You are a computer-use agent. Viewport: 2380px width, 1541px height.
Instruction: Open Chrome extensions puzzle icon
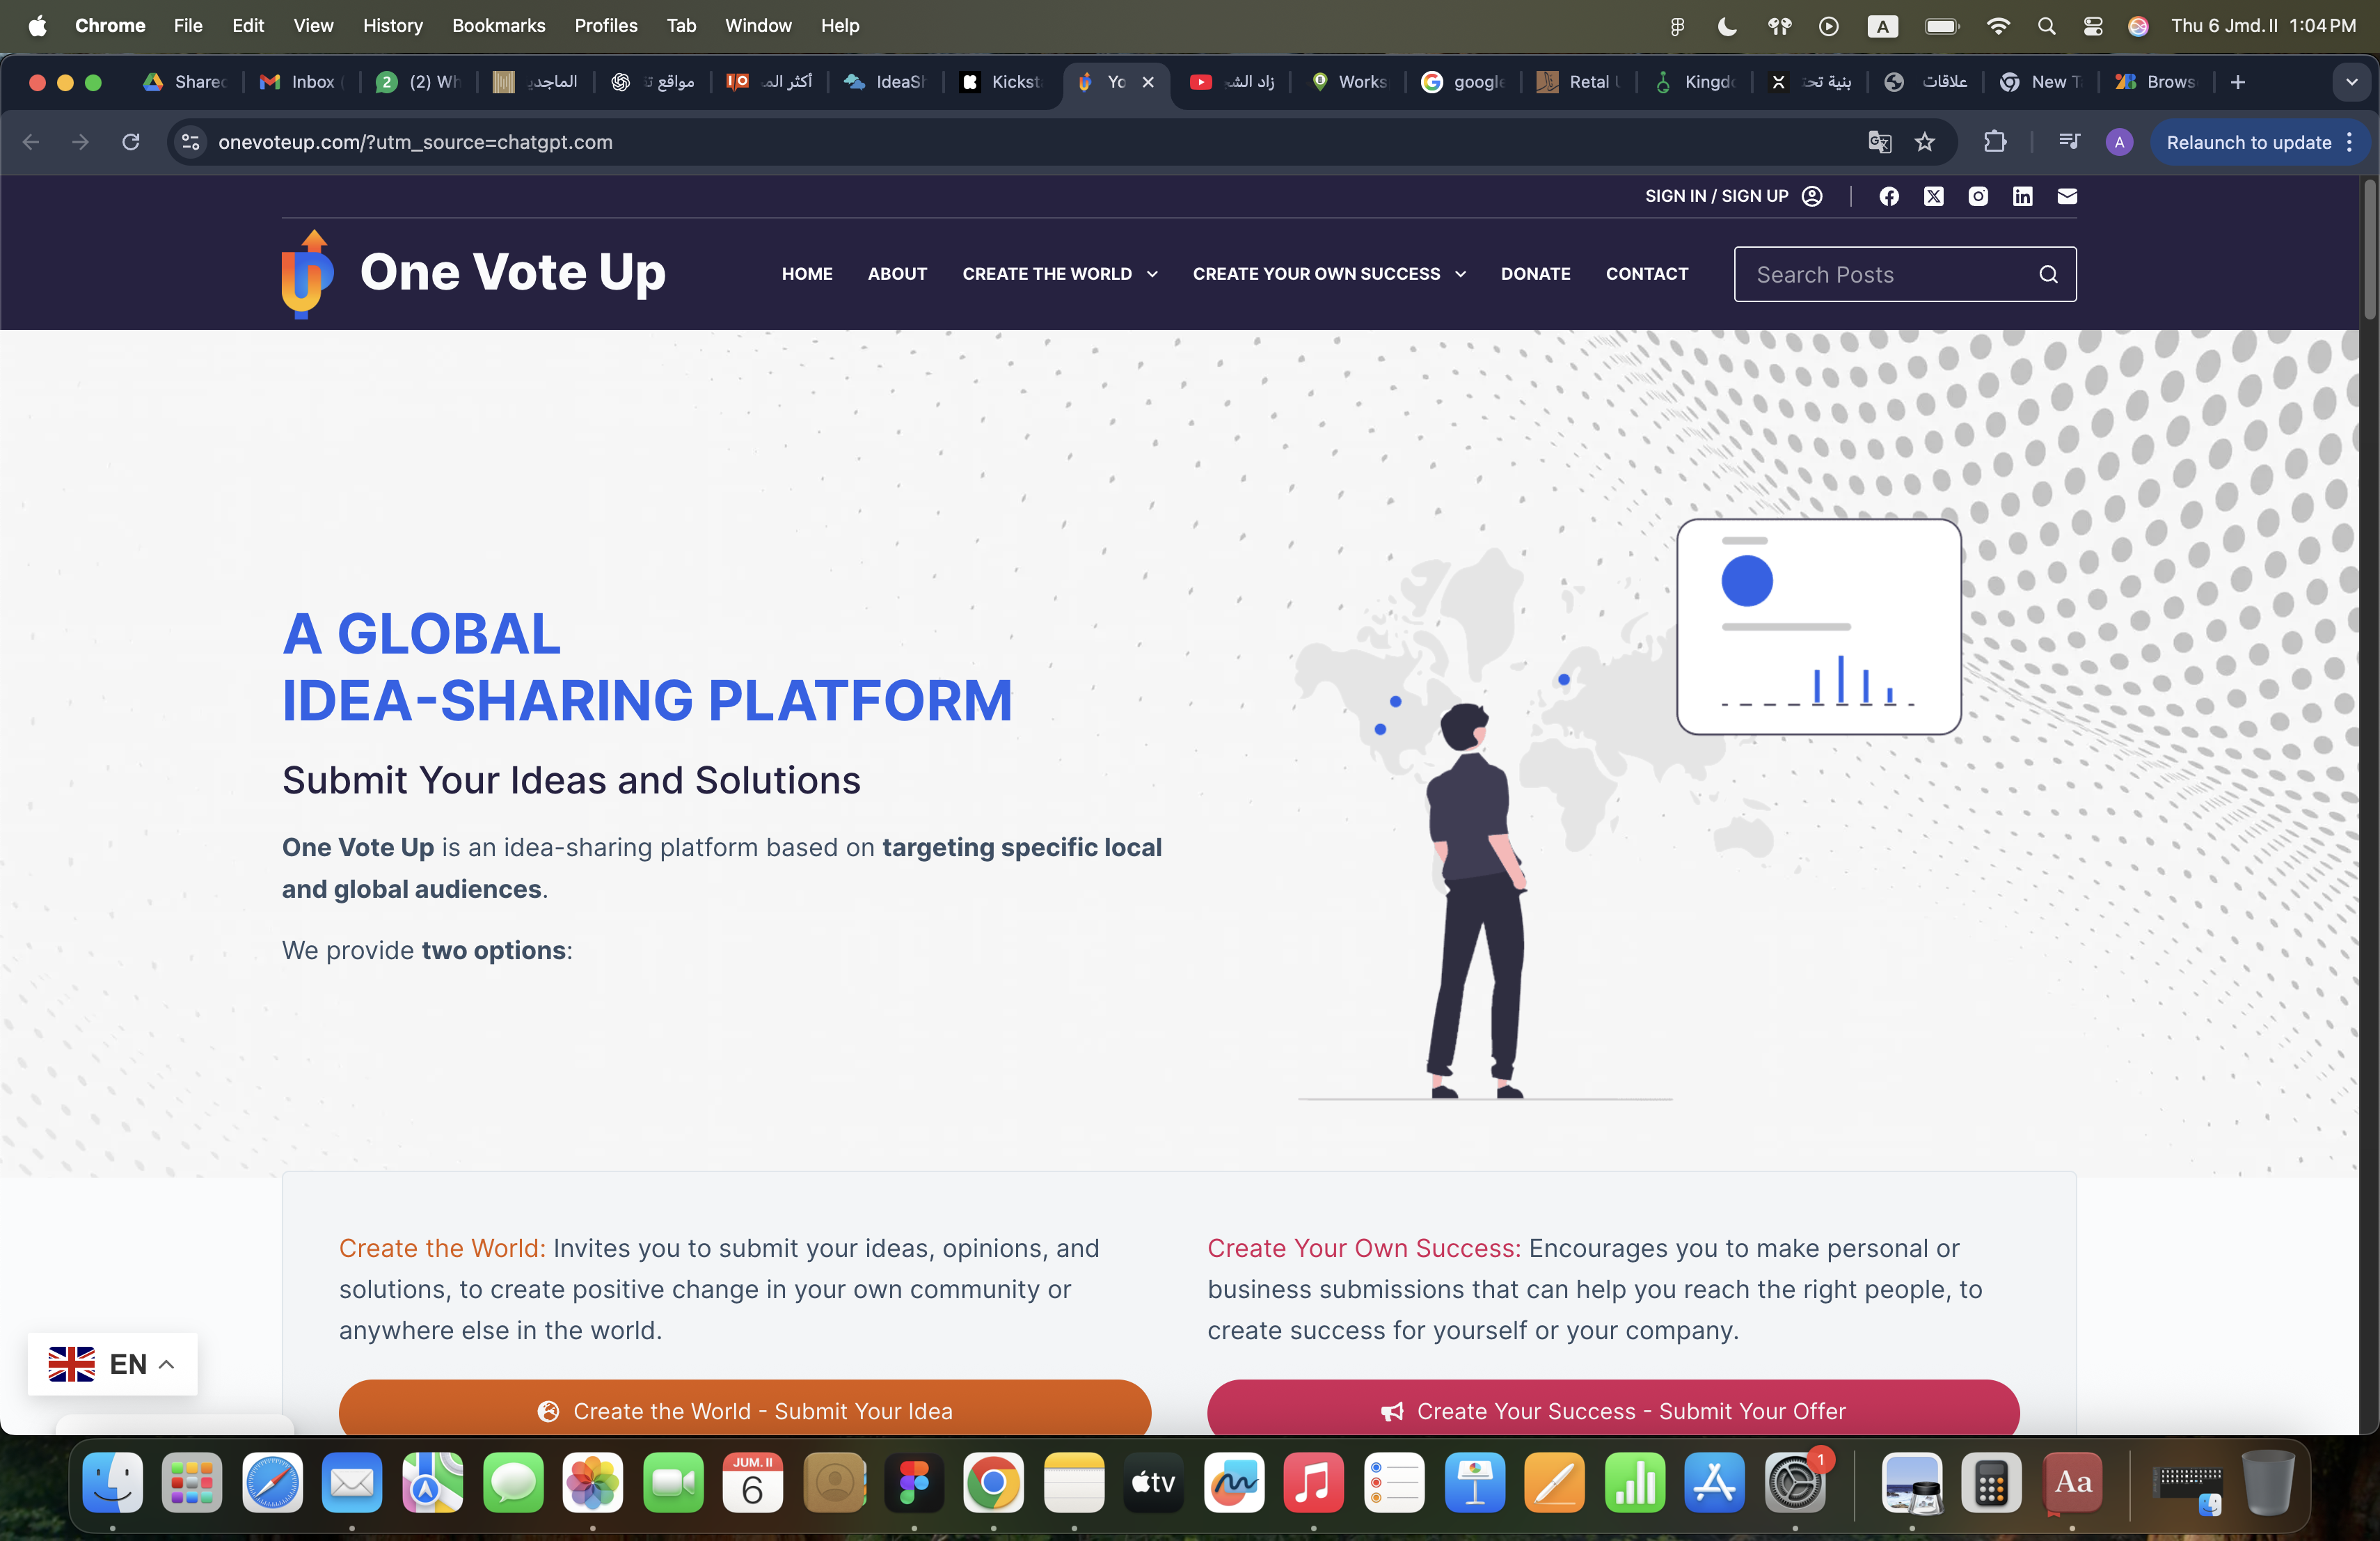click(1994, 142)
